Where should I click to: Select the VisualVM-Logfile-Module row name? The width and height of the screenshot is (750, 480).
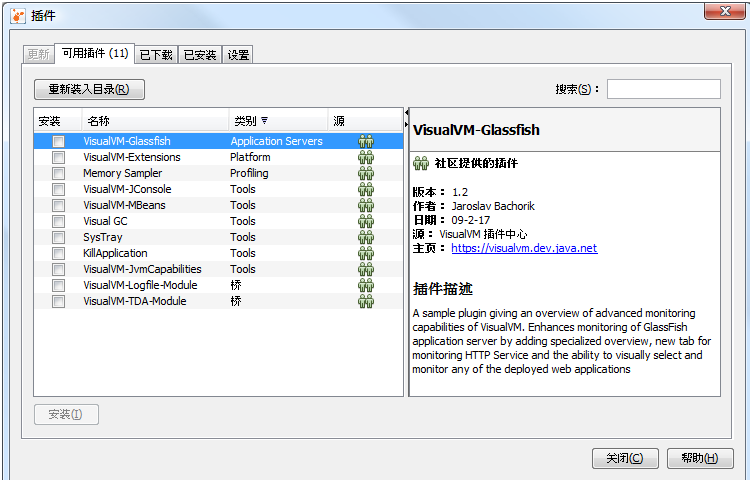[140, 285]
